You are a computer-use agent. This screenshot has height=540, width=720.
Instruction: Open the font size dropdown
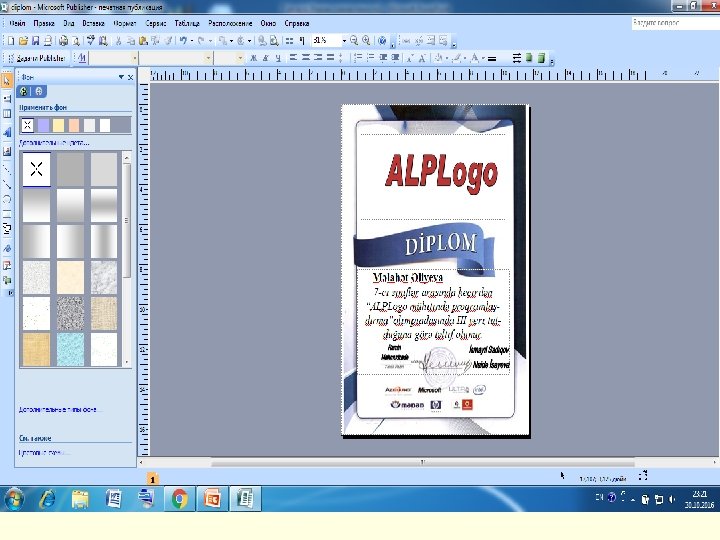click(x=240, y=58)
